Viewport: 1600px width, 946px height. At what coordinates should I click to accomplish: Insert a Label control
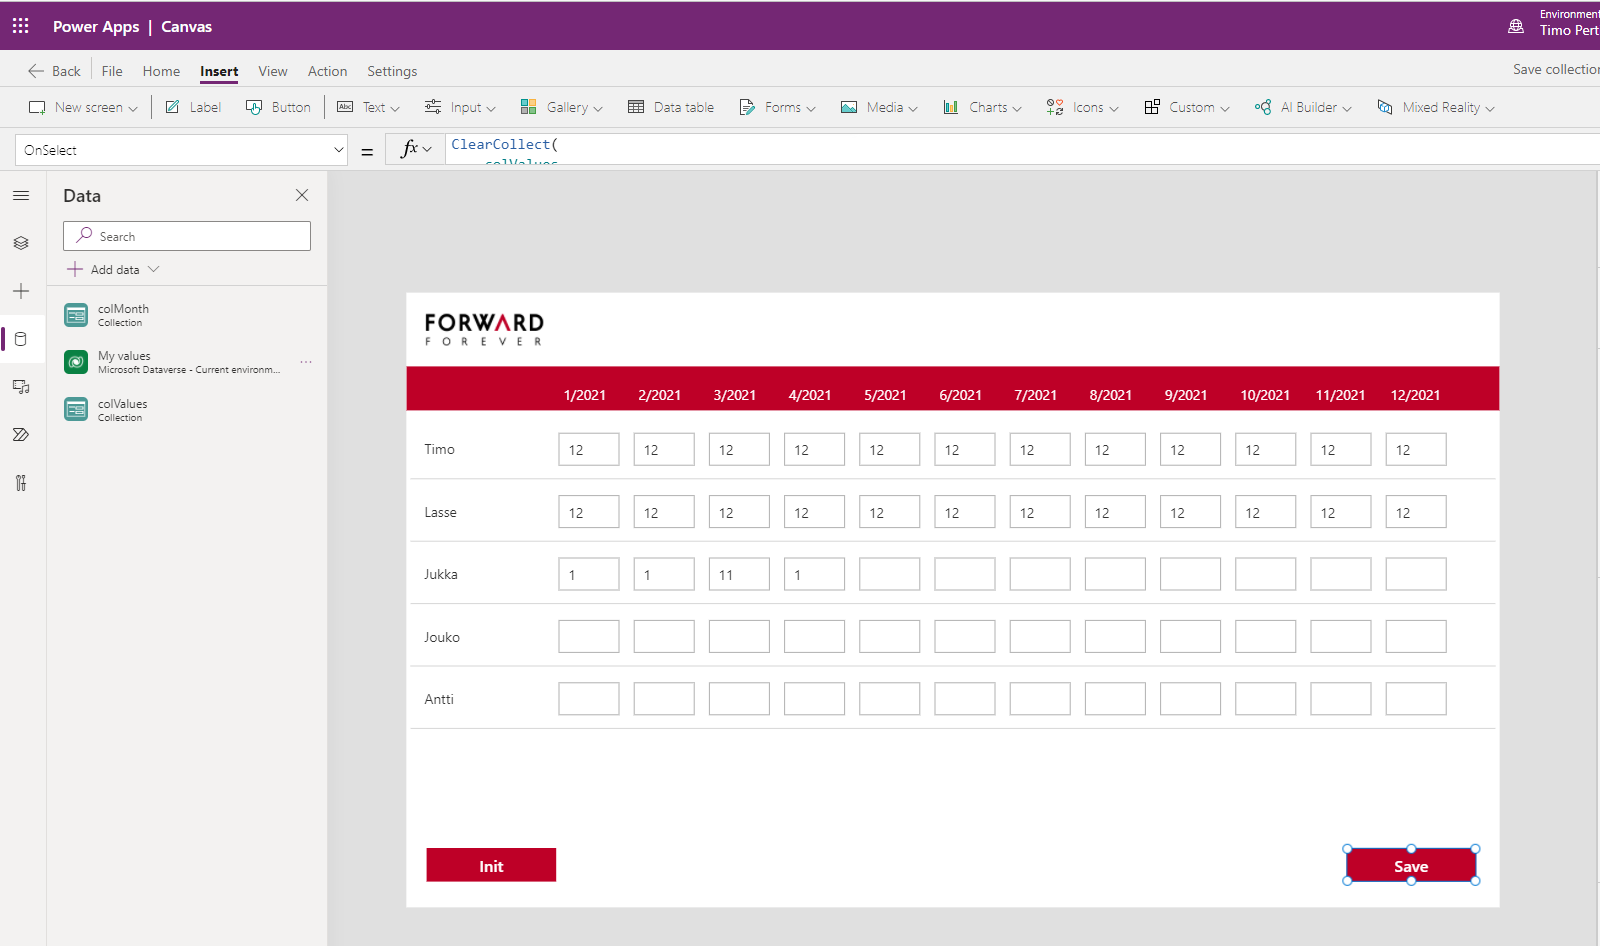(193, 107)
